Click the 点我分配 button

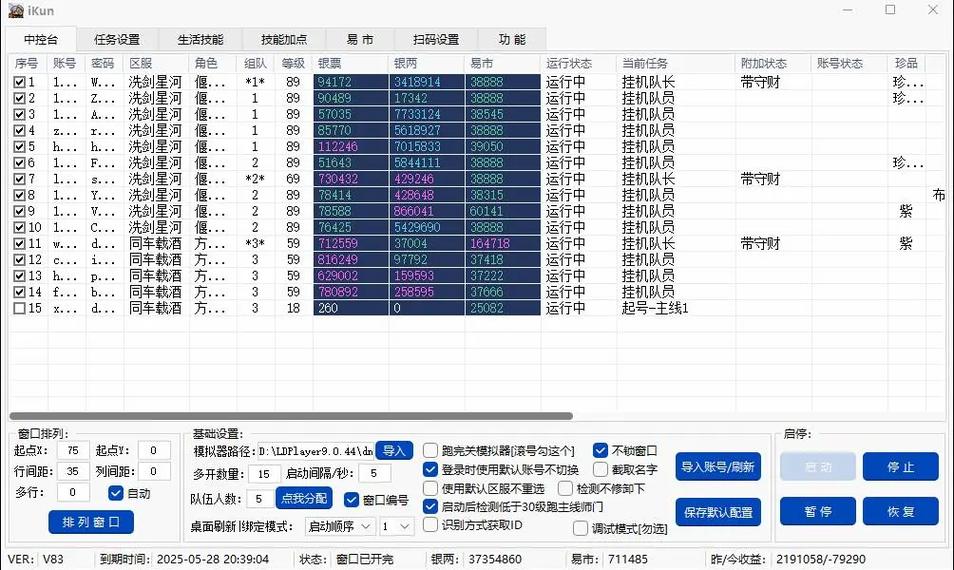tap(304, 498)
